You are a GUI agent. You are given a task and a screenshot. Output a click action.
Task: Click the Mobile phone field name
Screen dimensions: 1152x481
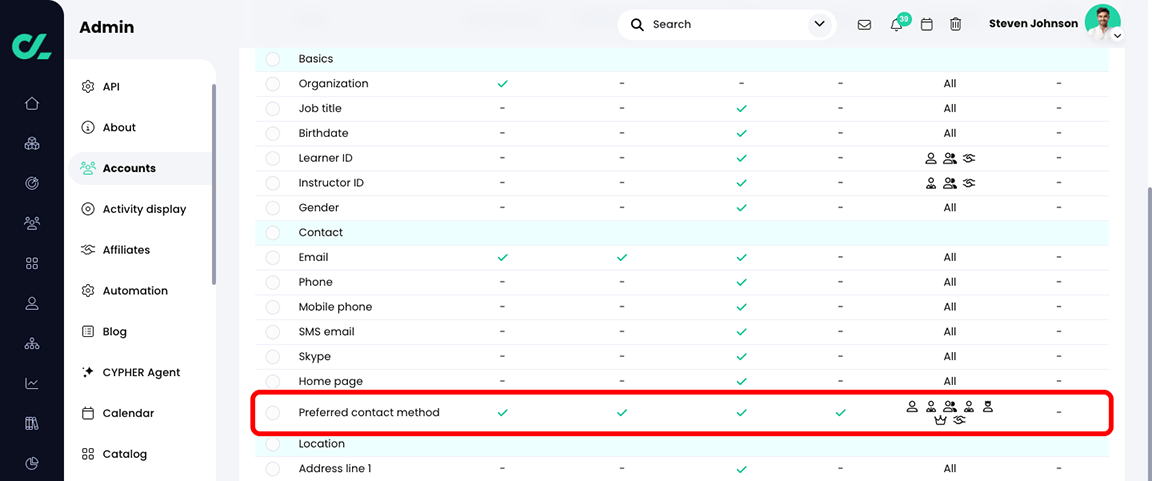pyautogui.click(x=335, y=307)
